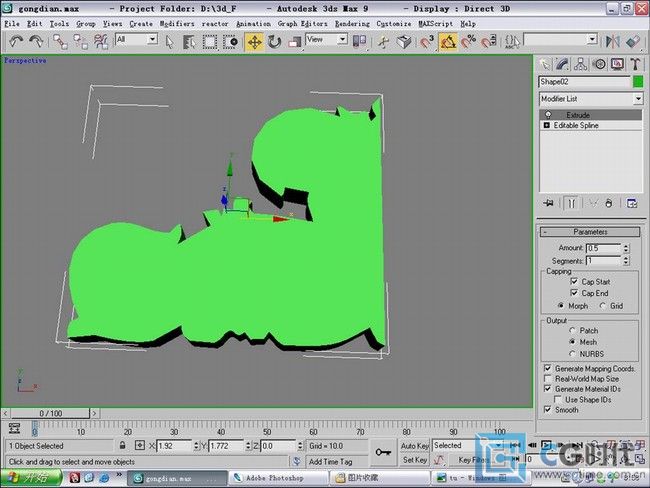The image size is (650, 488).
Task: Toggle Cap End checkbox
Action: pyautogui.click(x=574, y=293)
